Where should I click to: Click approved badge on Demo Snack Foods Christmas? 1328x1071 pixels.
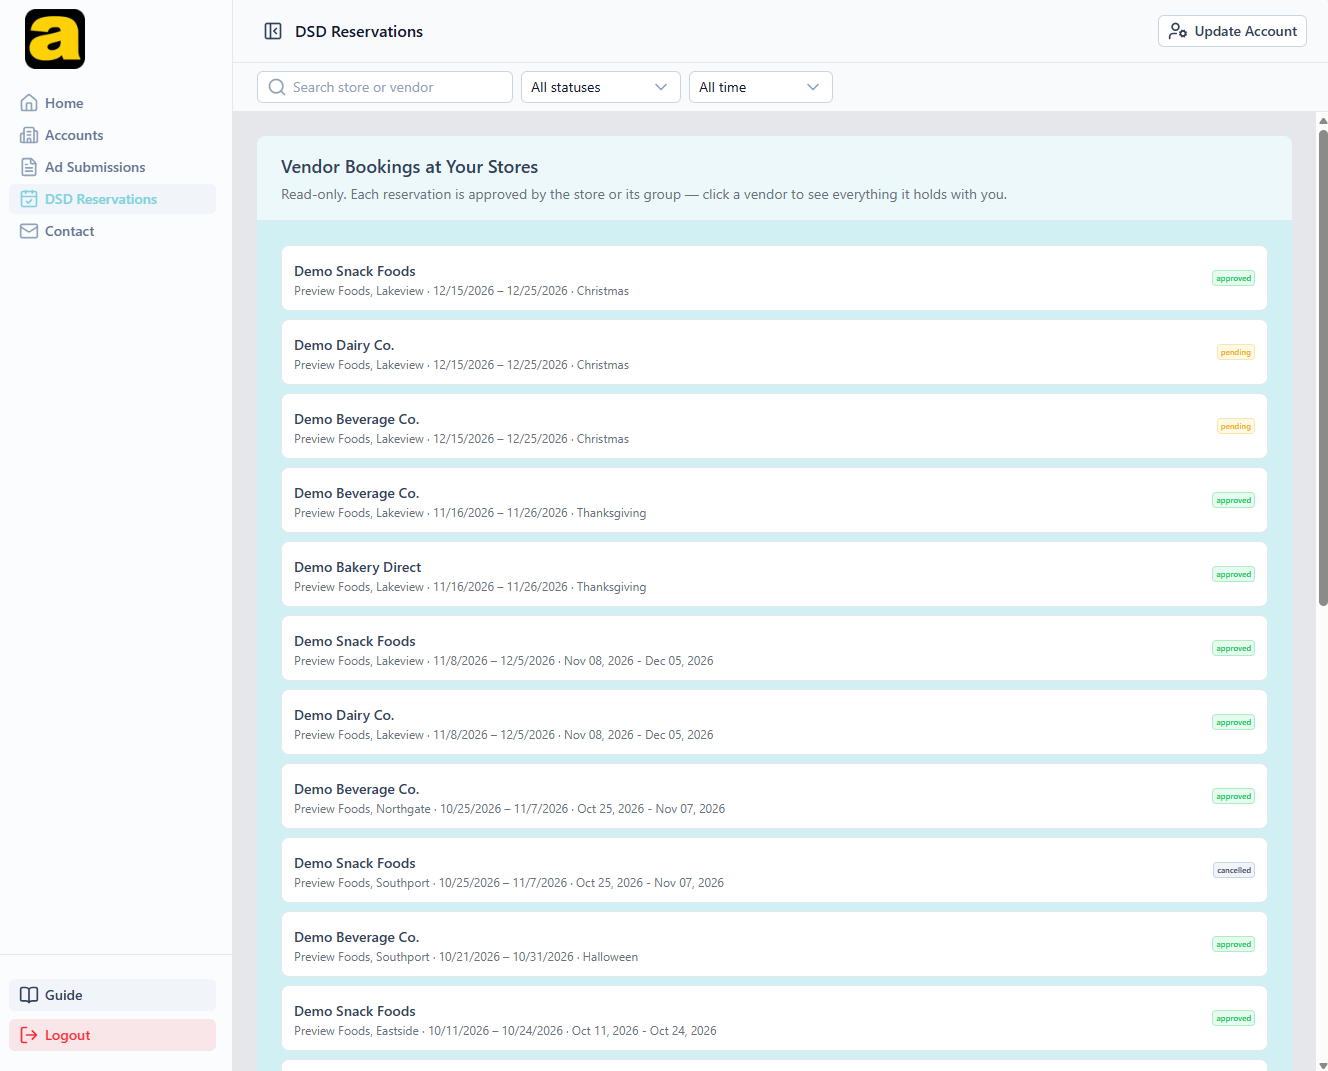(1233, 278)
